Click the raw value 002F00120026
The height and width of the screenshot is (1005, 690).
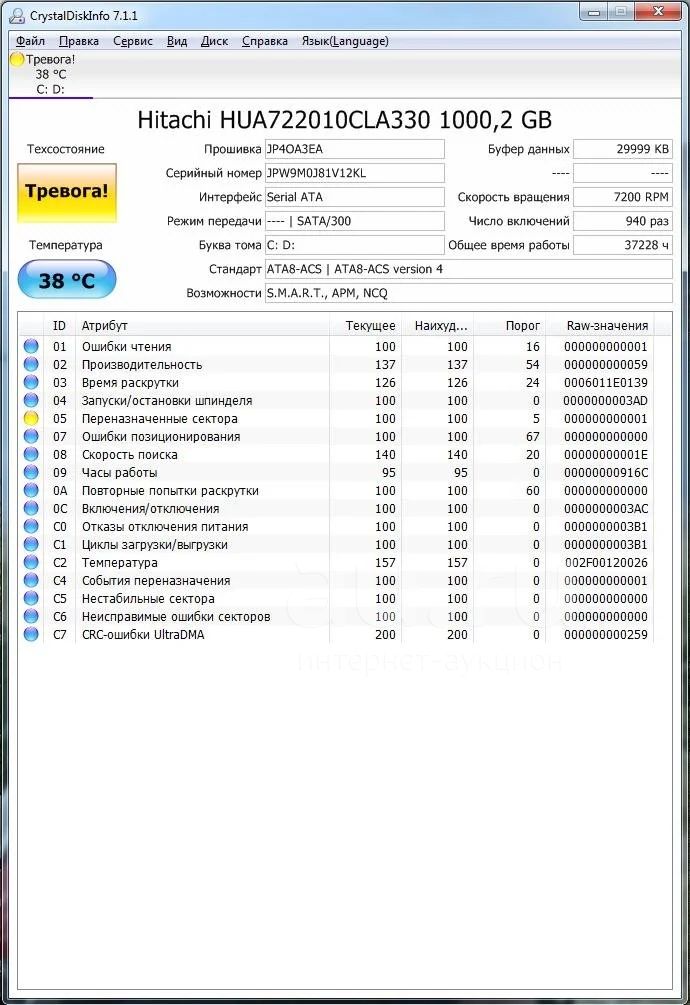(x=605, y=562)
